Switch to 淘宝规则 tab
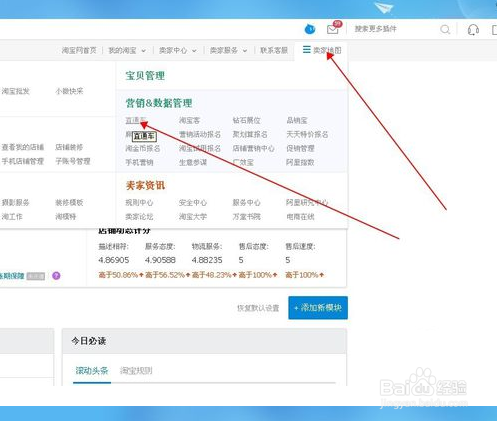Image resolution: width=497 pixels, height=421 pixels. tap(136, 371)
